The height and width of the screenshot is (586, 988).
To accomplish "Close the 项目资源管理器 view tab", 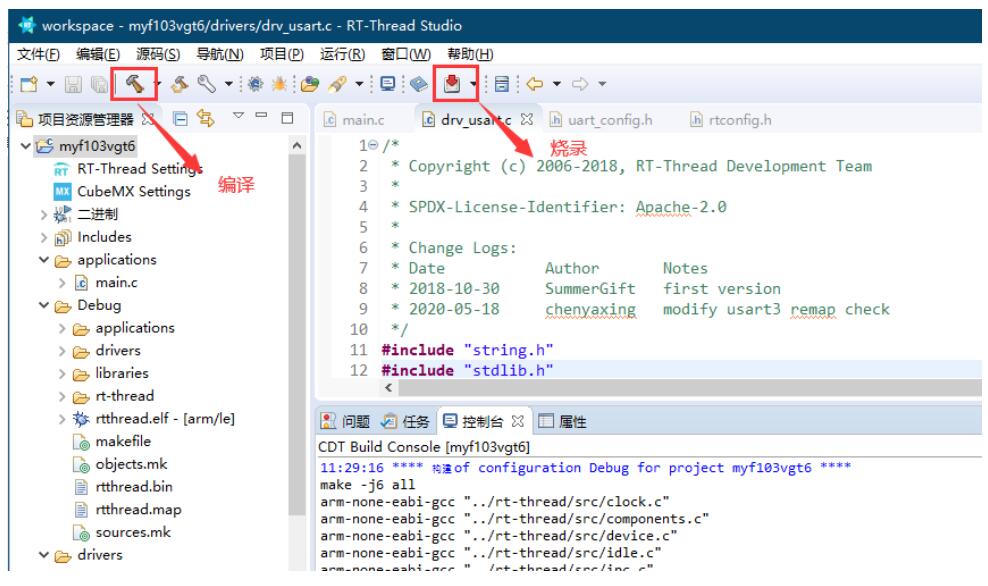I will (148, 118).
